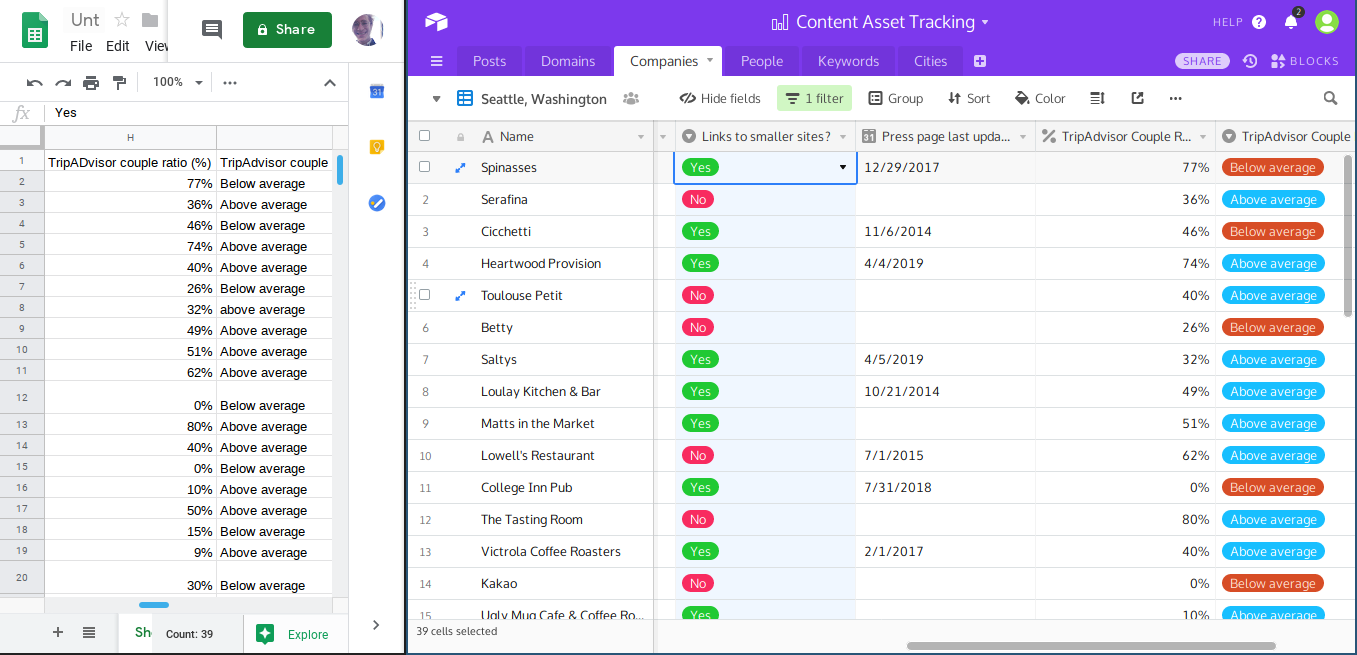
Task: Switch to the Posts table tab
Action: (489, 61)
